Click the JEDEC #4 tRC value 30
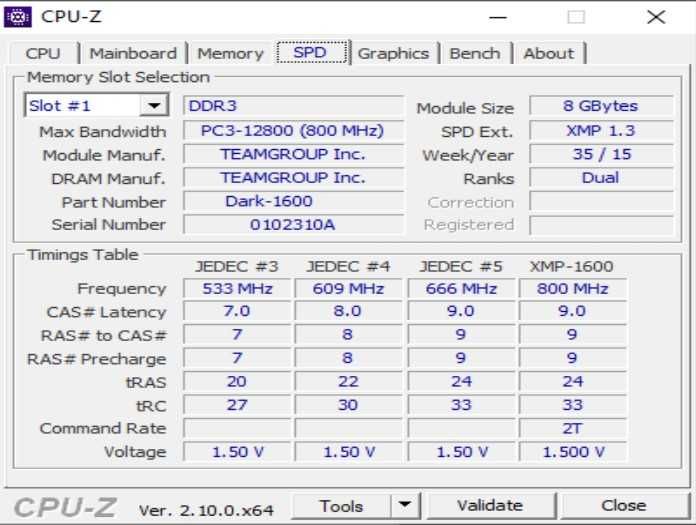 point(348,405)
